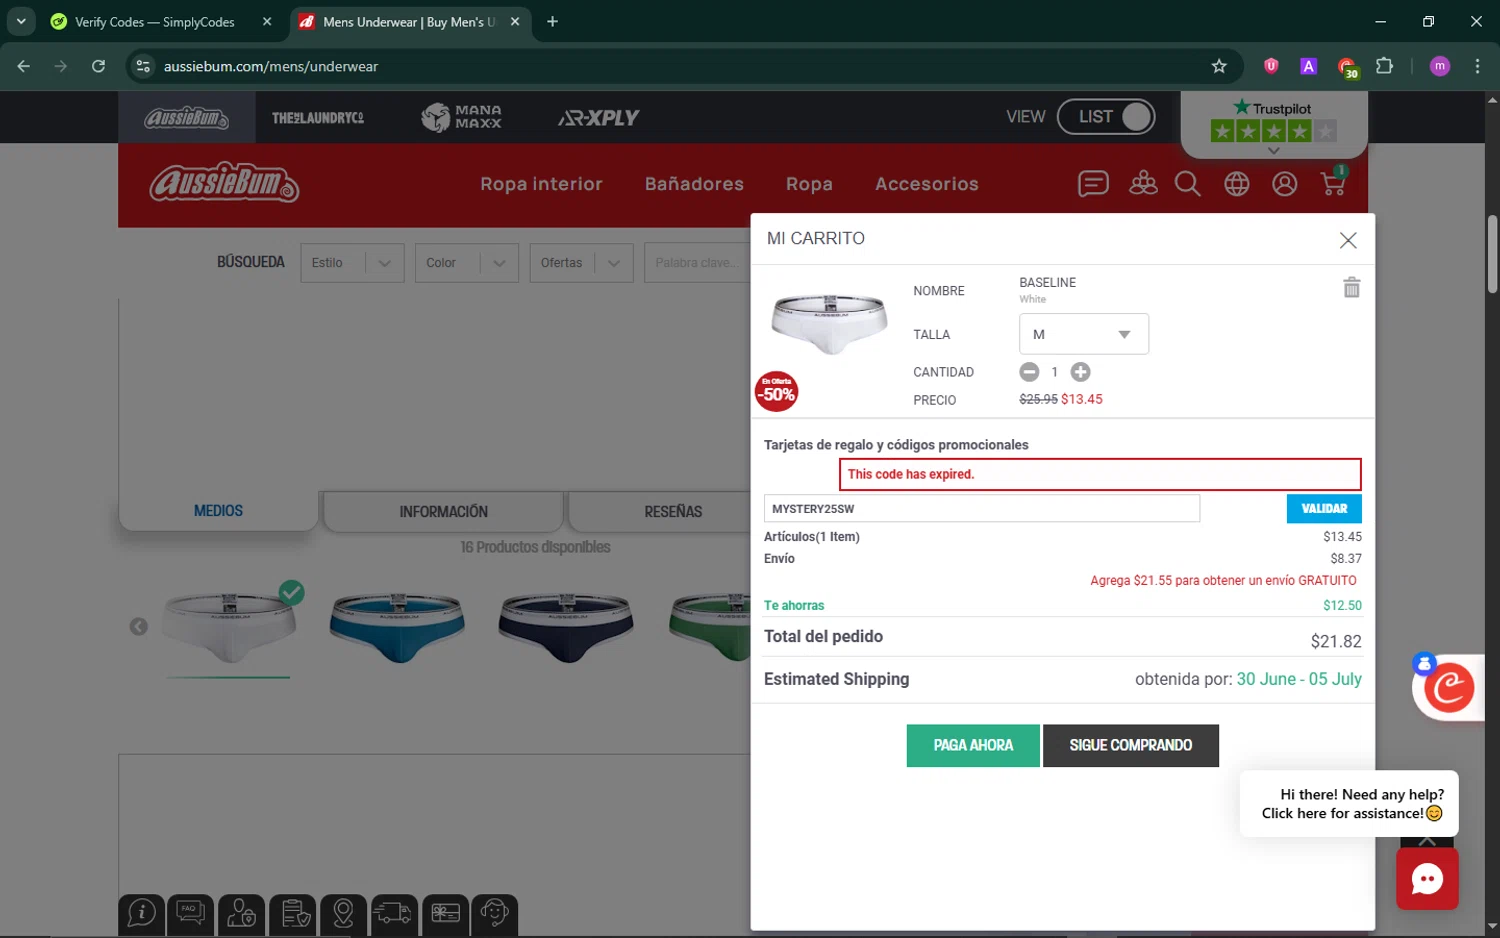Open the red swirl rewards widget
The height and width of the screenshot is (938, 1500).
[1449, 688]
